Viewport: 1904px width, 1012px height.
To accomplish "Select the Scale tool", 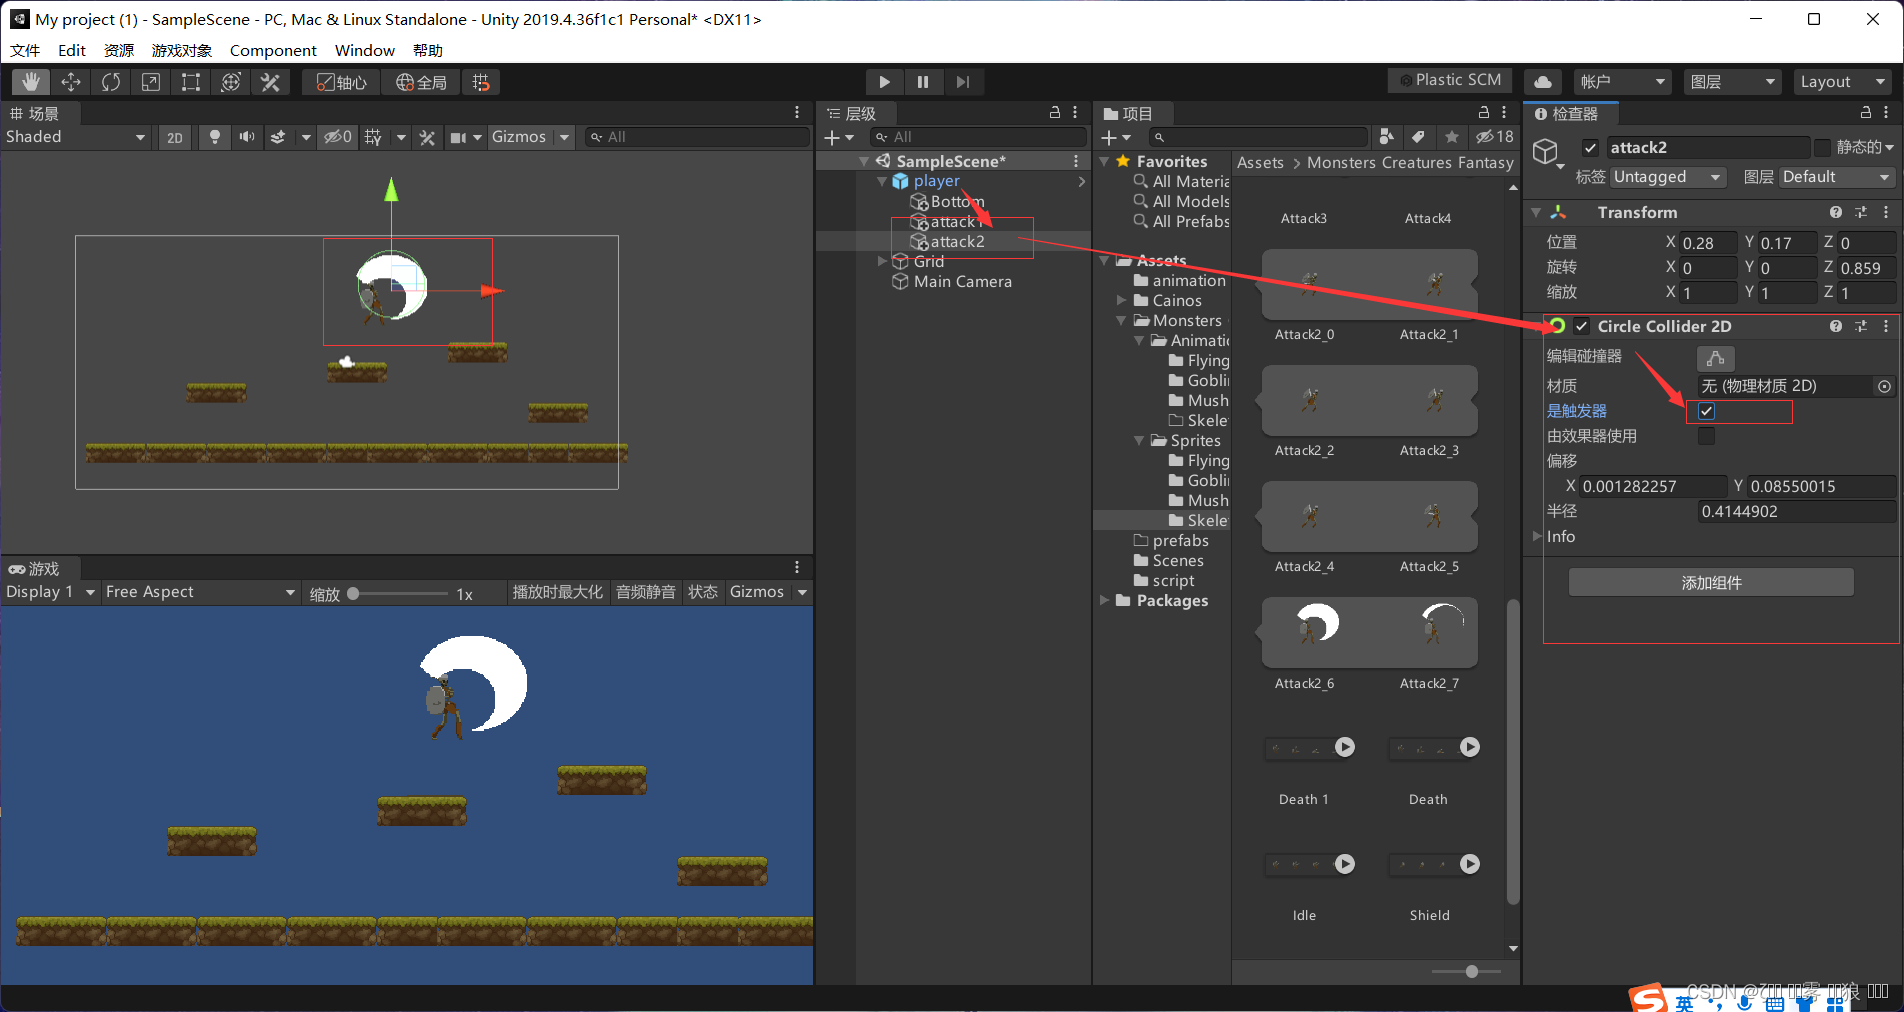I will [151, 82].
